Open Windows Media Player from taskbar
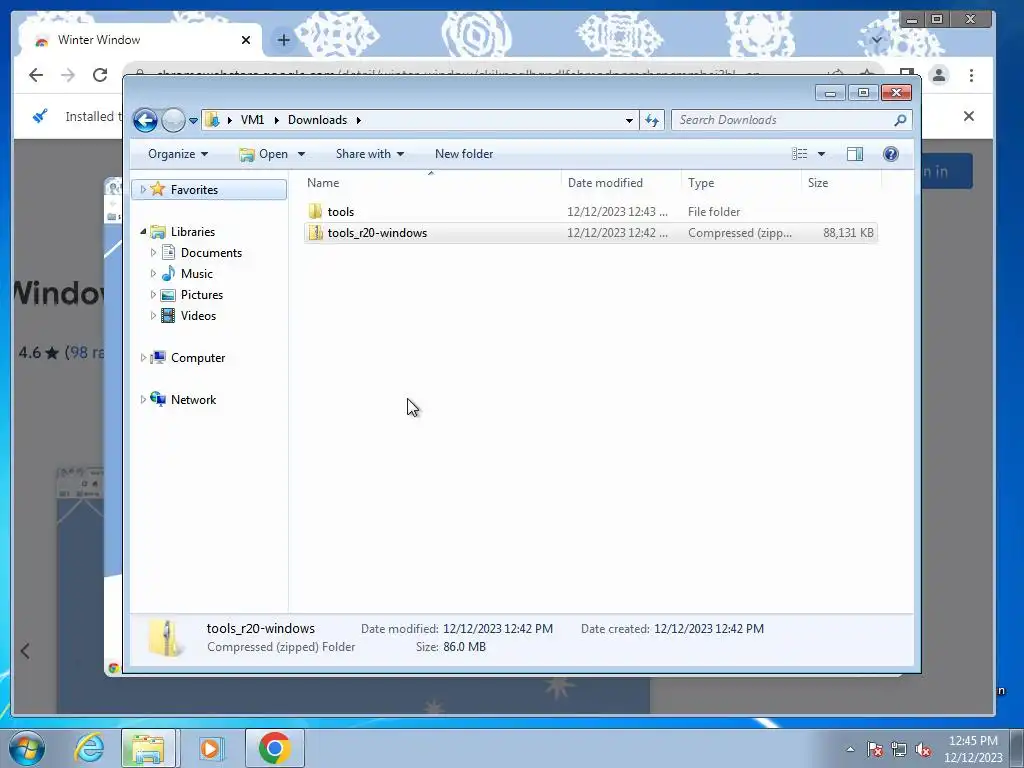 (210, 748)
